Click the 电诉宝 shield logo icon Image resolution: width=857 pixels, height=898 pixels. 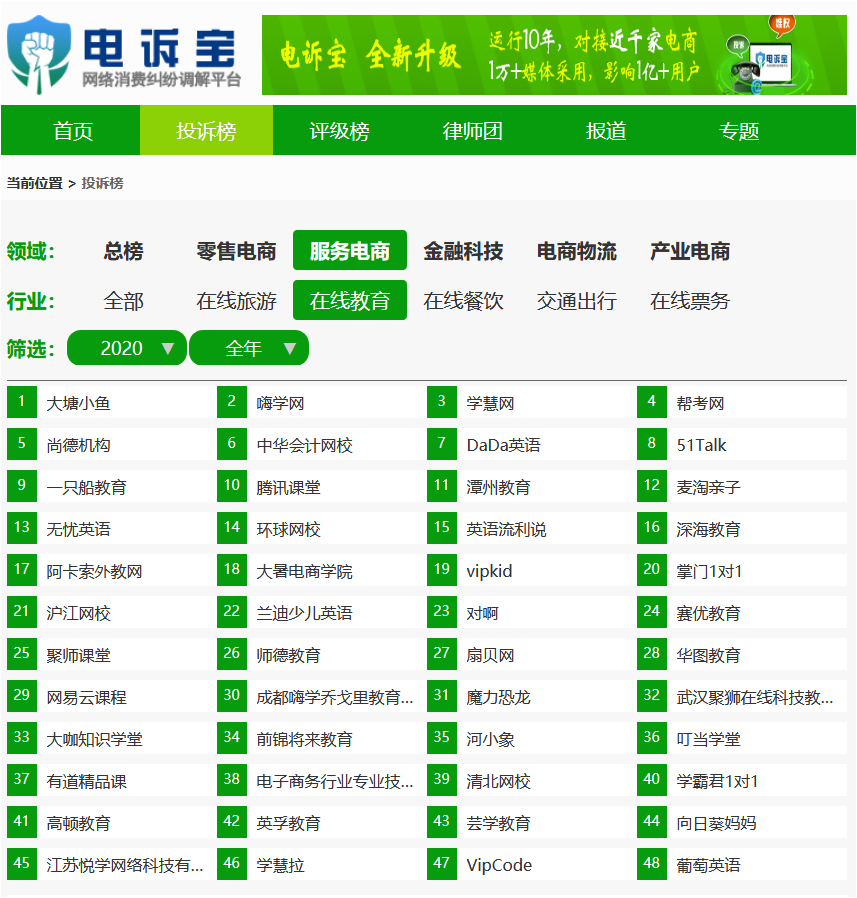coord(39,54)
